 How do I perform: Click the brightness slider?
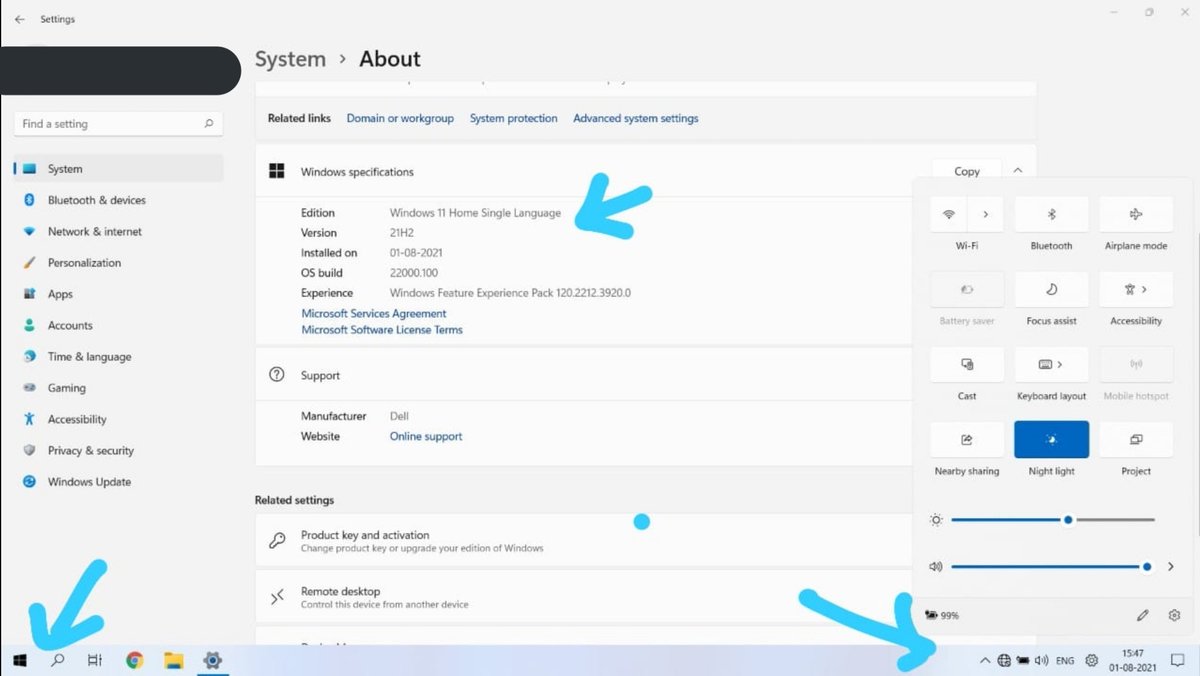pyautogui.click(x=1053, y=520)
